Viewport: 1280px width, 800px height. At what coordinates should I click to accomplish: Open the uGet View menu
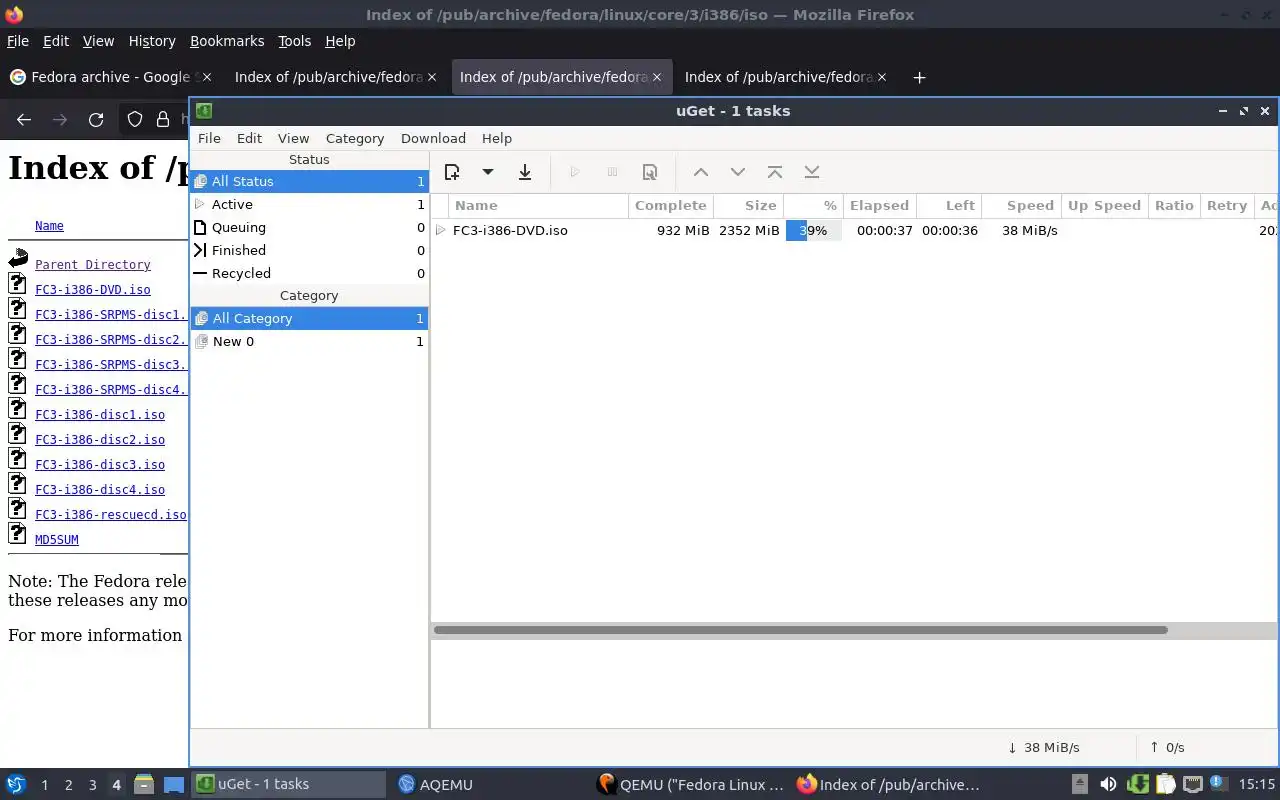pos(293,138)
